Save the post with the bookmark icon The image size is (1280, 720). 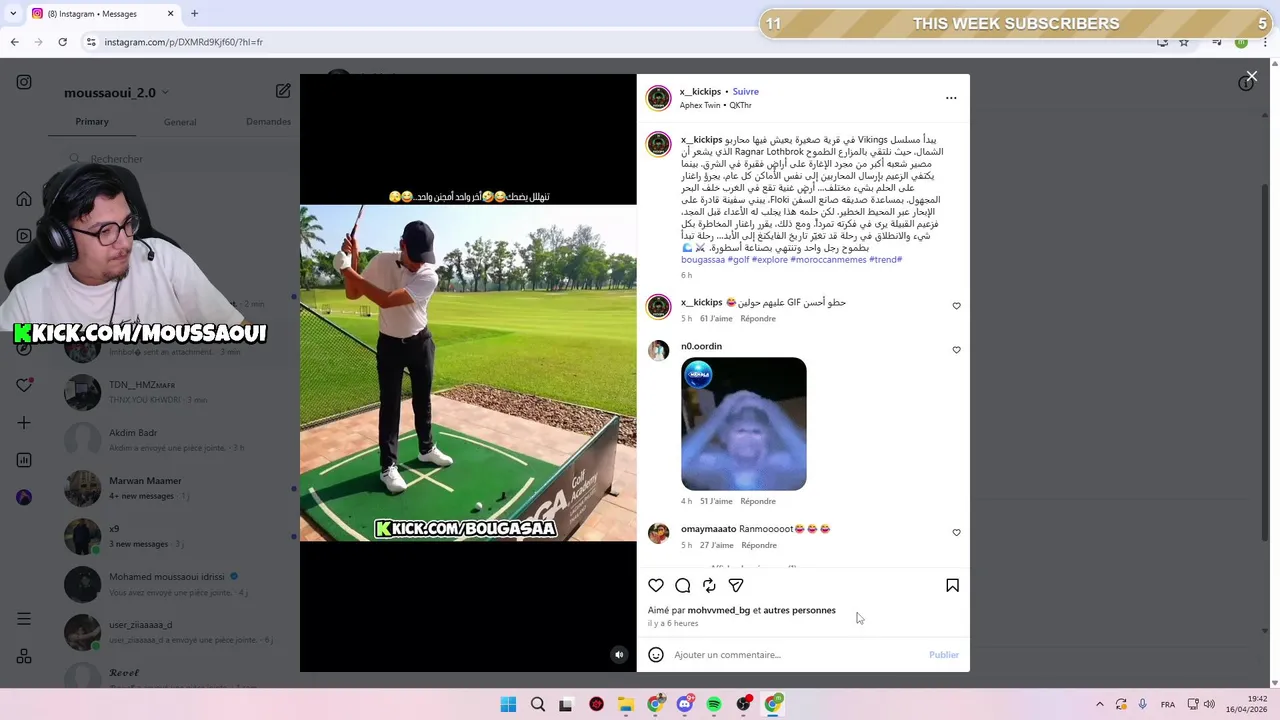tap(952, 585)
